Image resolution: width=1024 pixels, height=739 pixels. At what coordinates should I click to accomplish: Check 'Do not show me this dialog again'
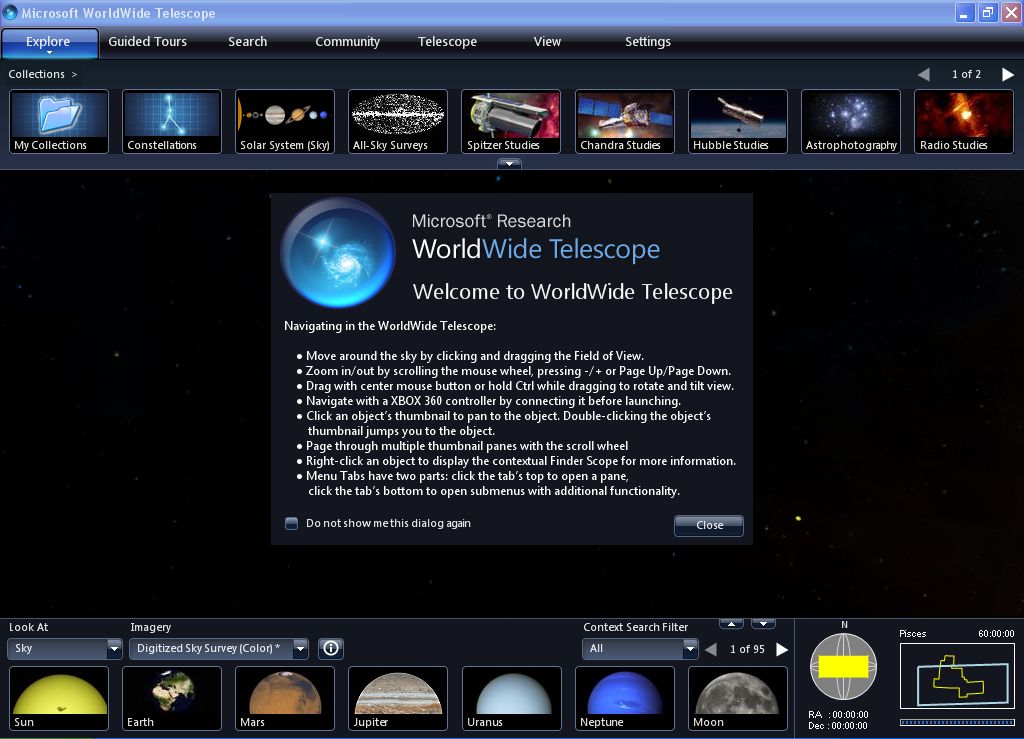(292, 523)
